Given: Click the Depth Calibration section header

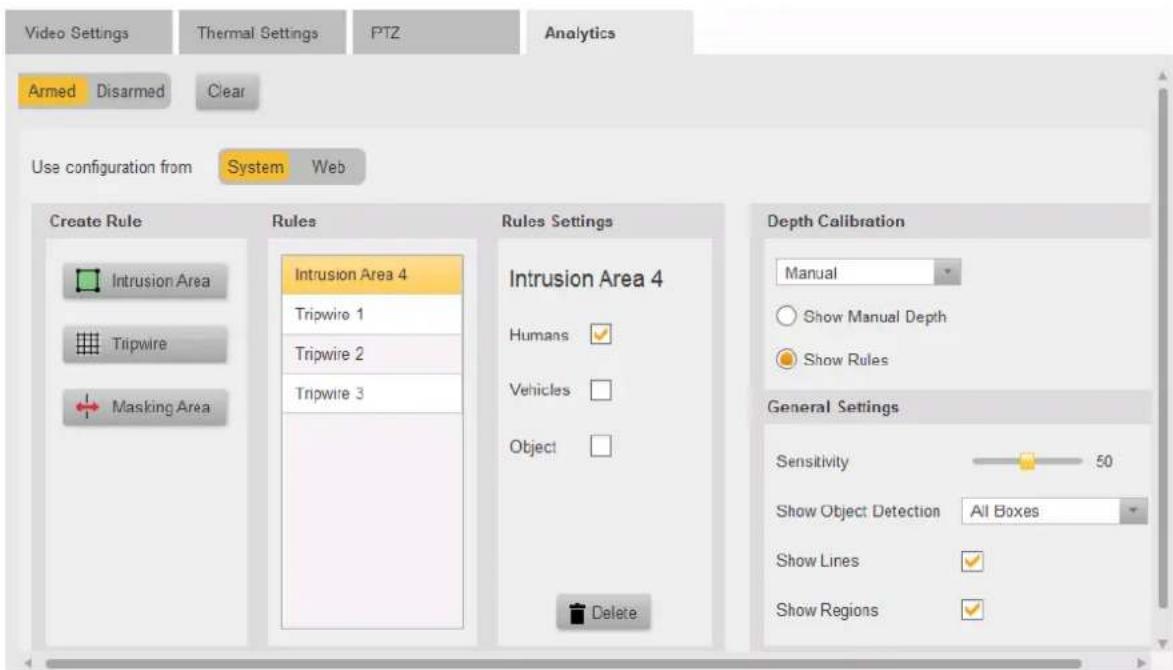Looking at the screenshot, I should click(836, 221).
